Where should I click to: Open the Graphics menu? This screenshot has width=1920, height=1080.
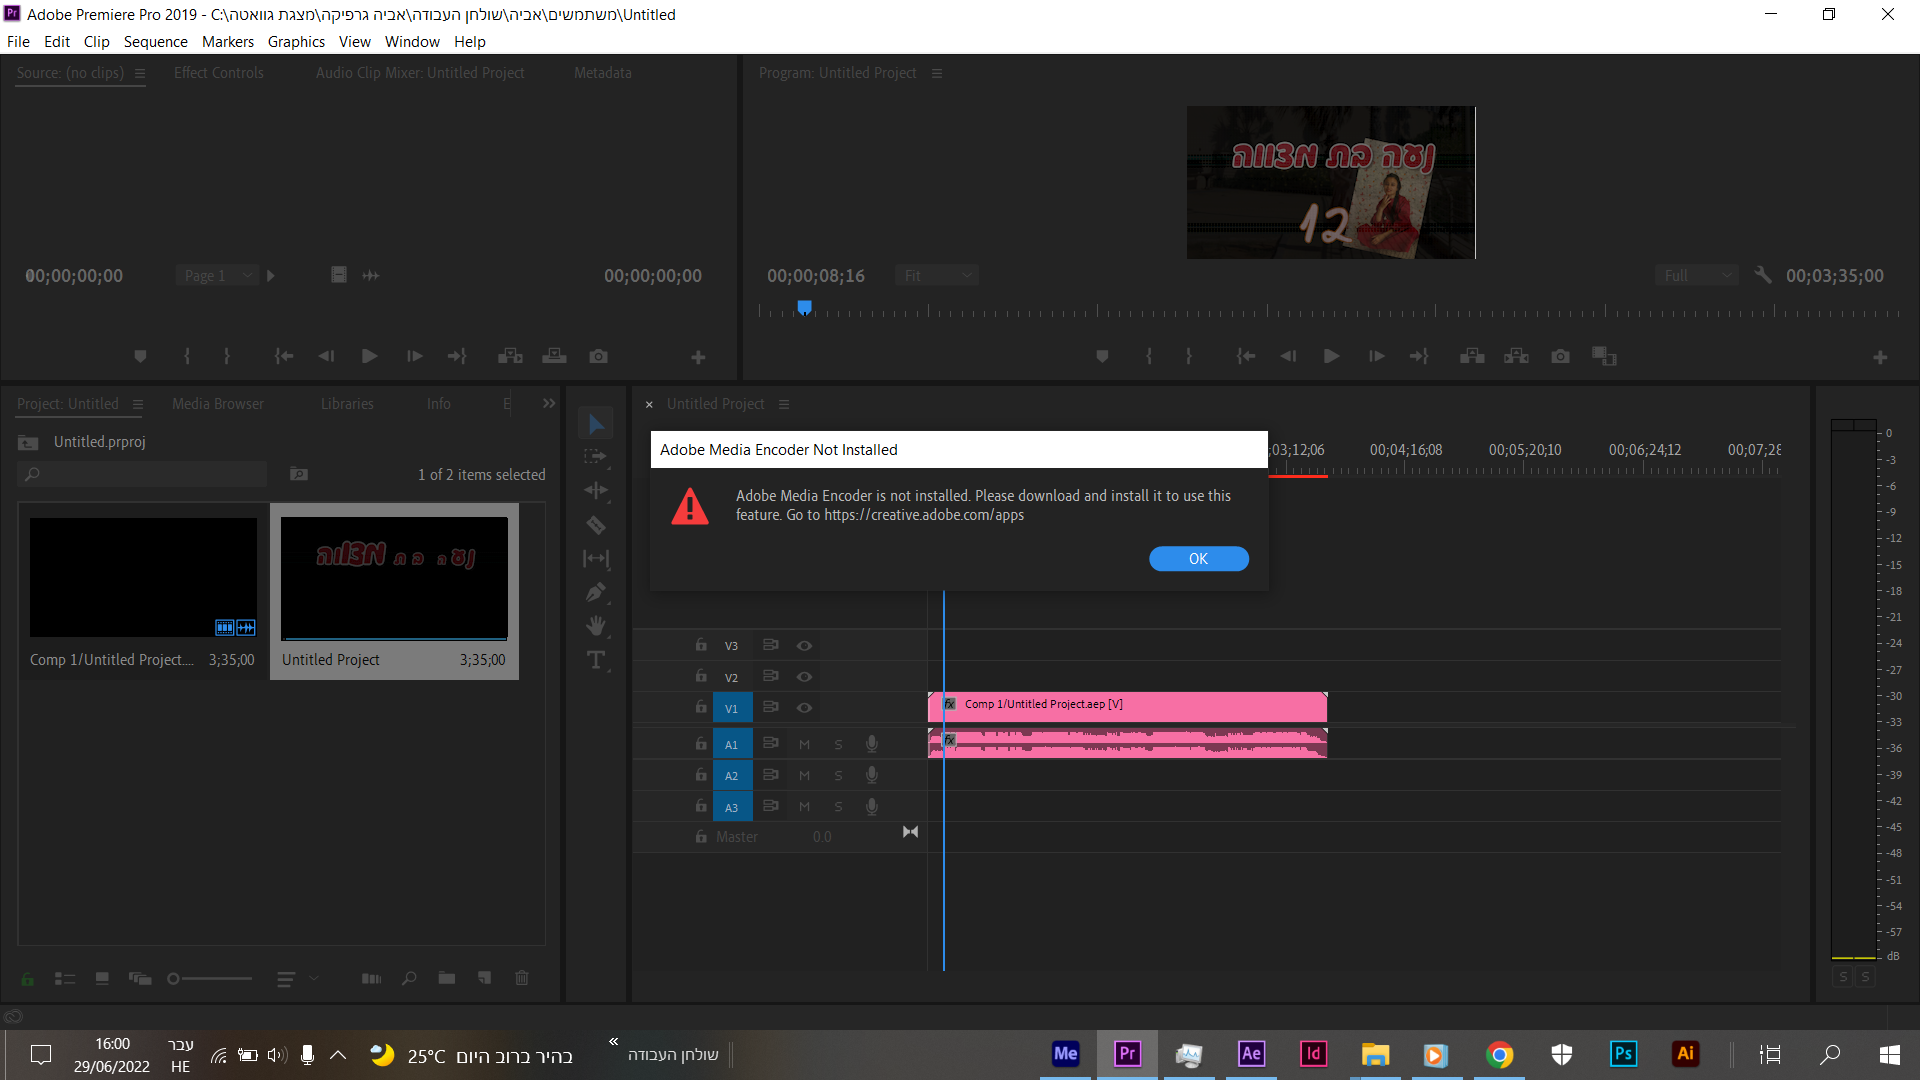pos(296,41)
